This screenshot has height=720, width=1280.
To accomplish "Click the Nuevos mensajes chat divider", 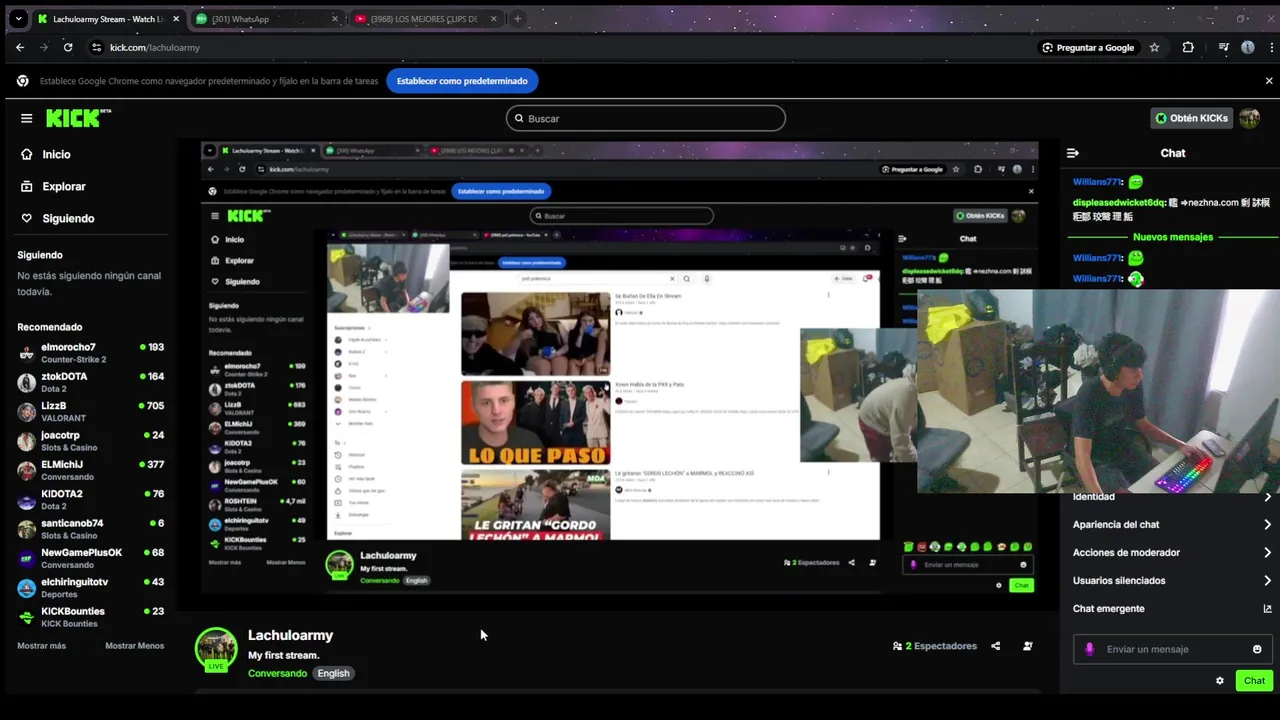I will tap(1172, 237).
